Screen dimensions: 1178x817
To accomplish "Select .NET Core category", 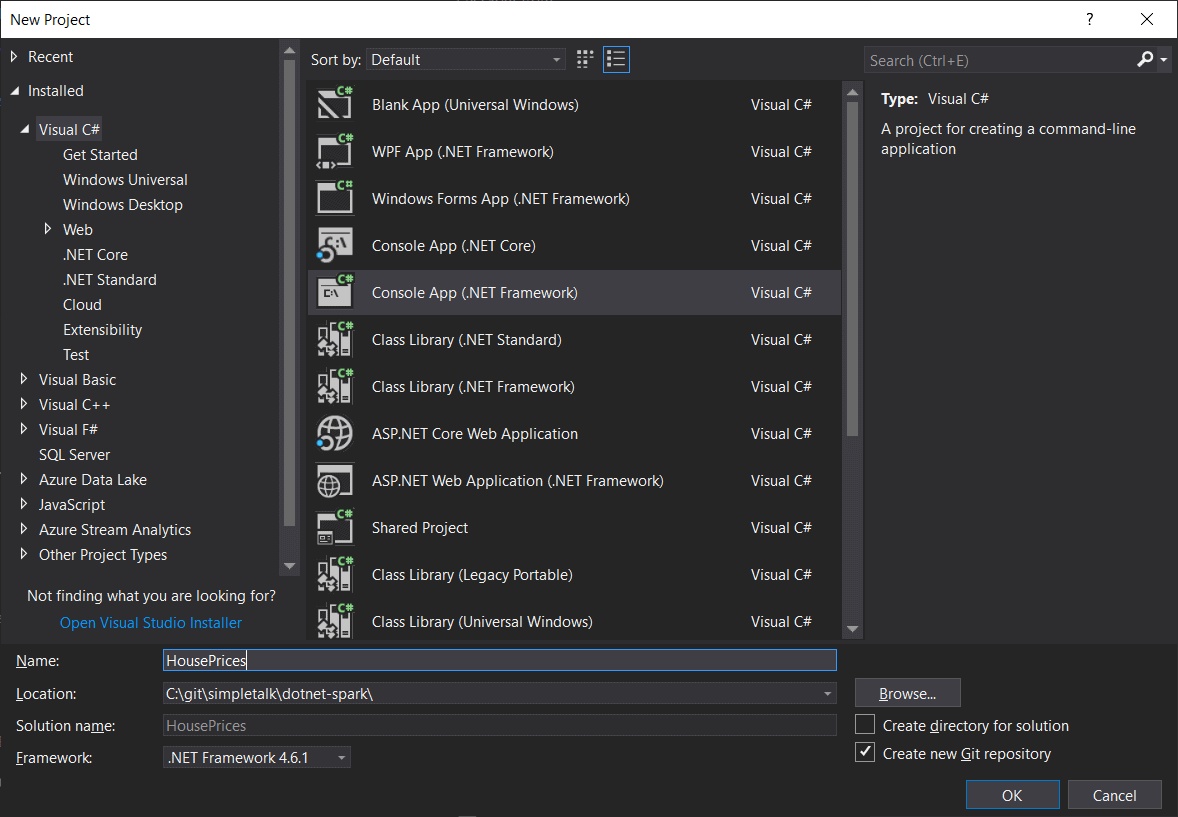I will tap(95, 254).
